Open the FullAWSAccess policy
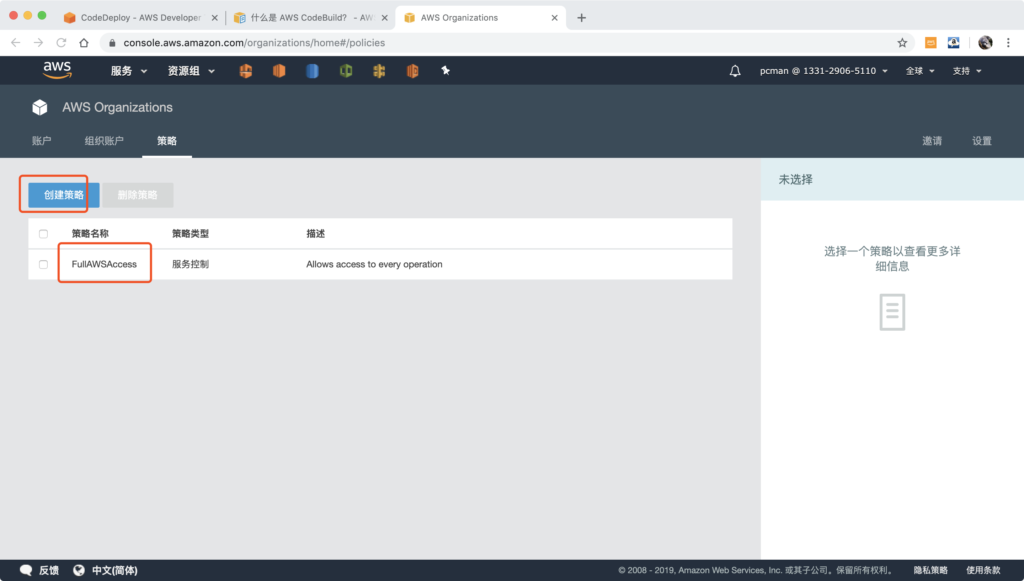This screenshot has height=581, width=1024. 104,264
